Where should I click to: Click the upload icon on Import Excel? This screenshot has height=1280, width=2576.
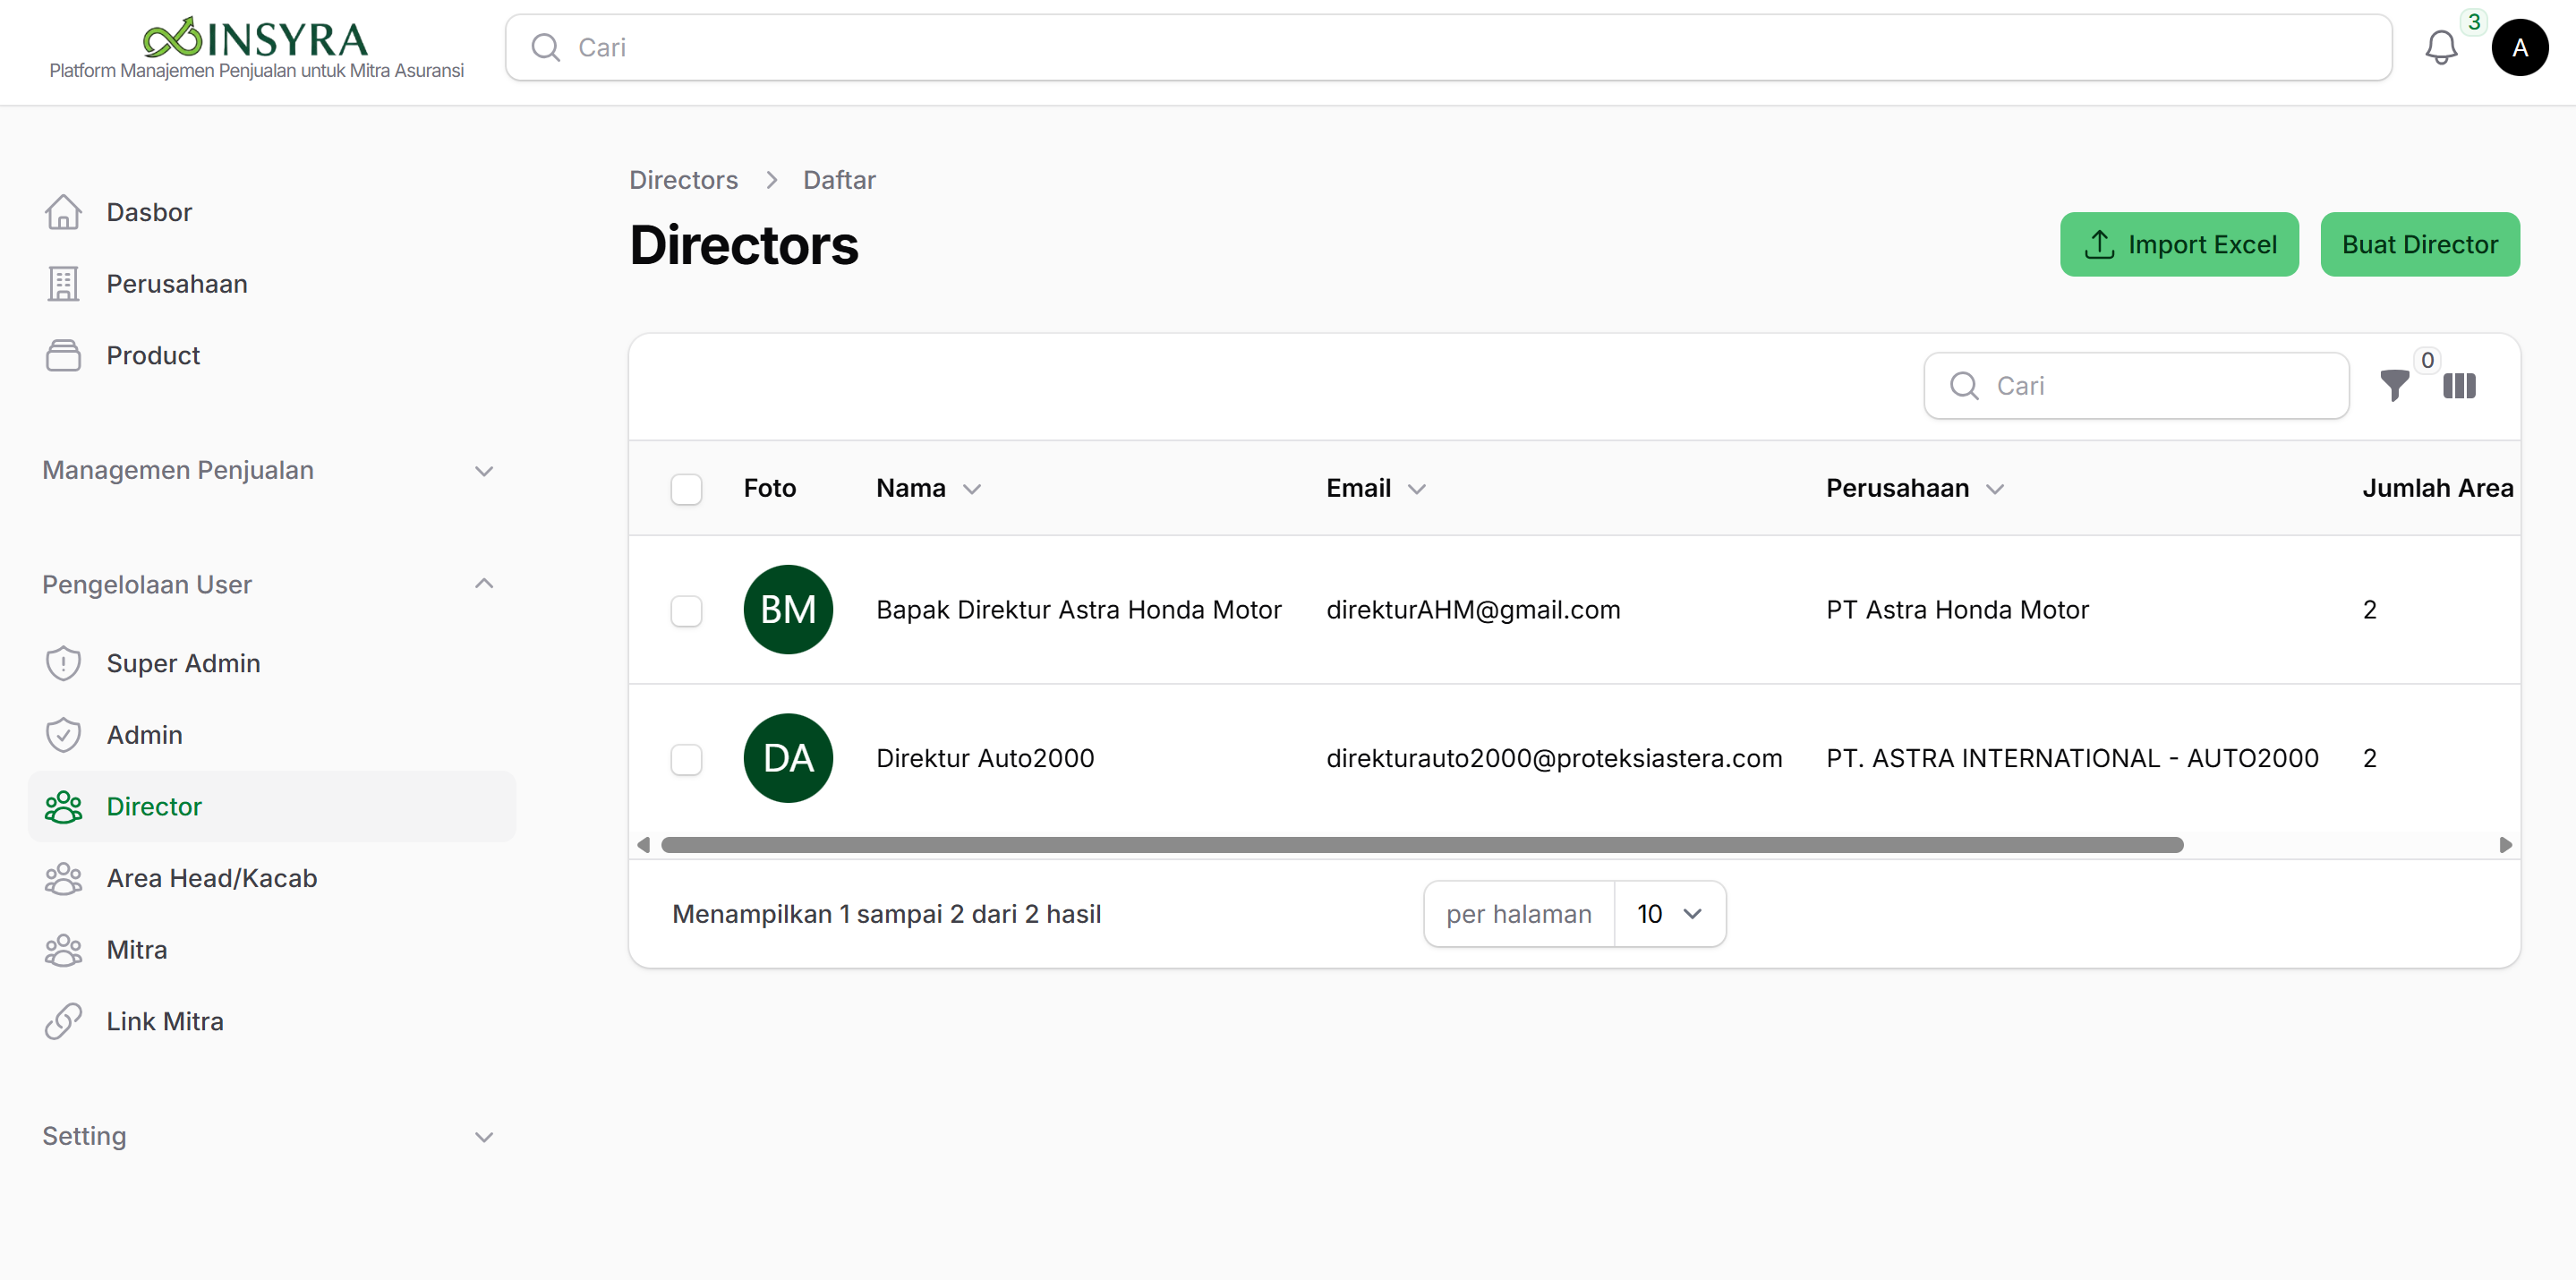2099,244
